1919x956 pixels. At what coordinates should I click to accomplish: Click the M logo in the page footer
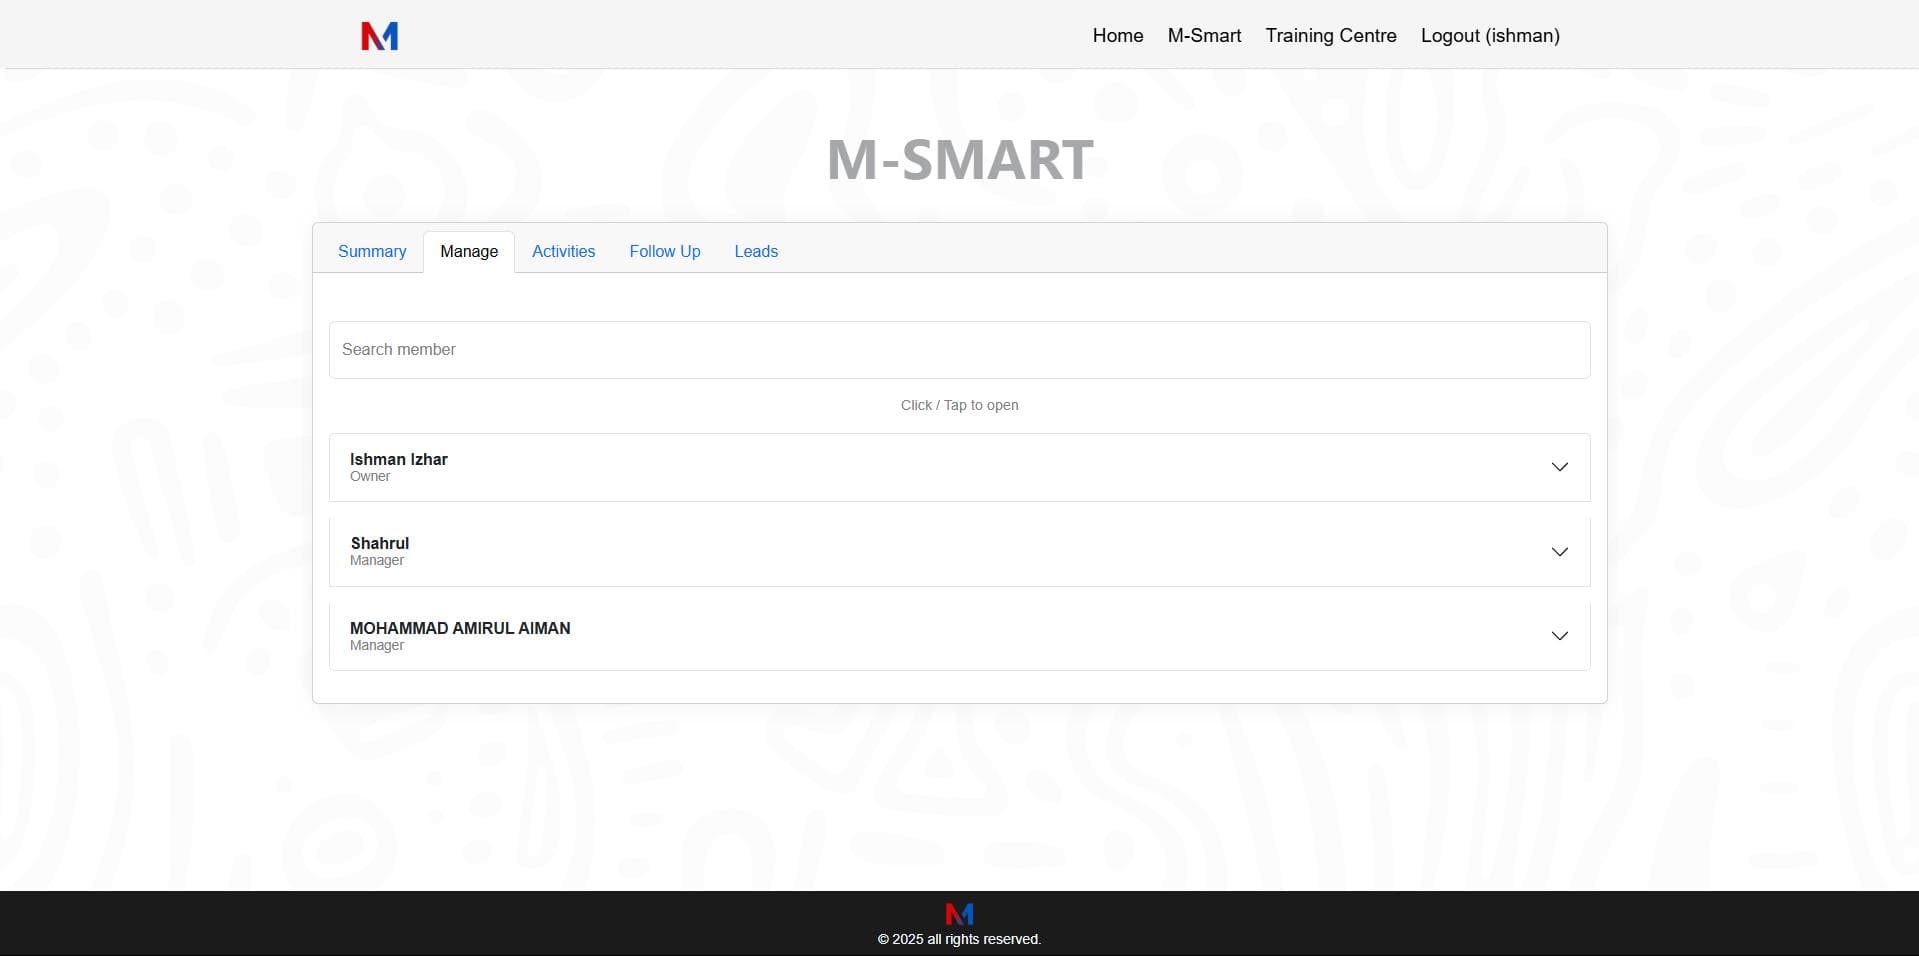pyautogui.click(x=959, y=913)
